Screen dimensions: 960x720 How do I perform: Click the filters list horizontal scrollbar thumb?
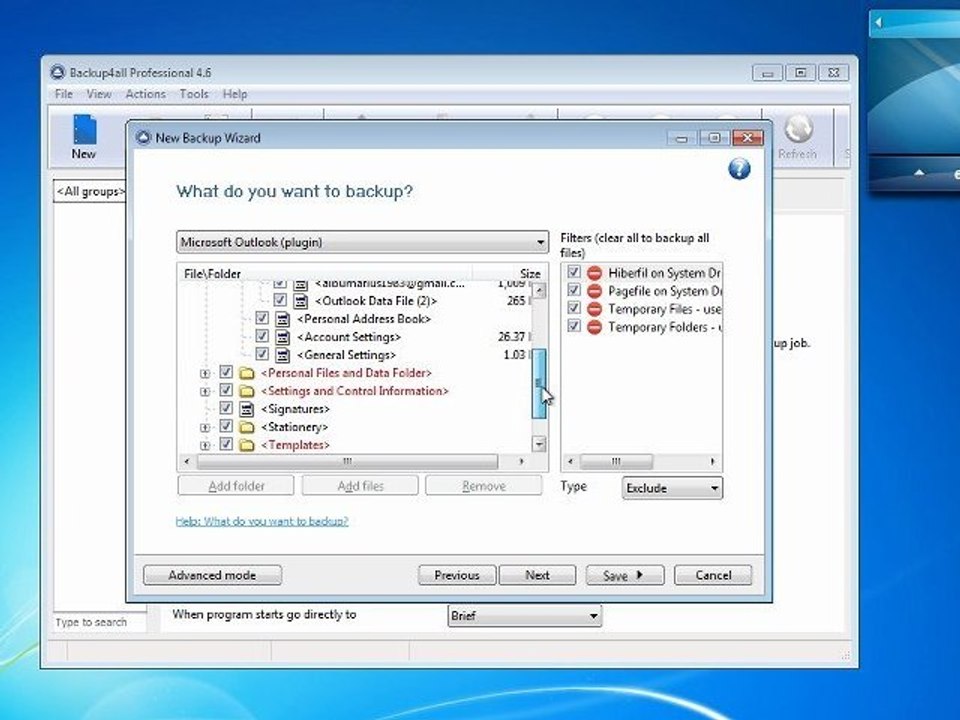(616, 461)
